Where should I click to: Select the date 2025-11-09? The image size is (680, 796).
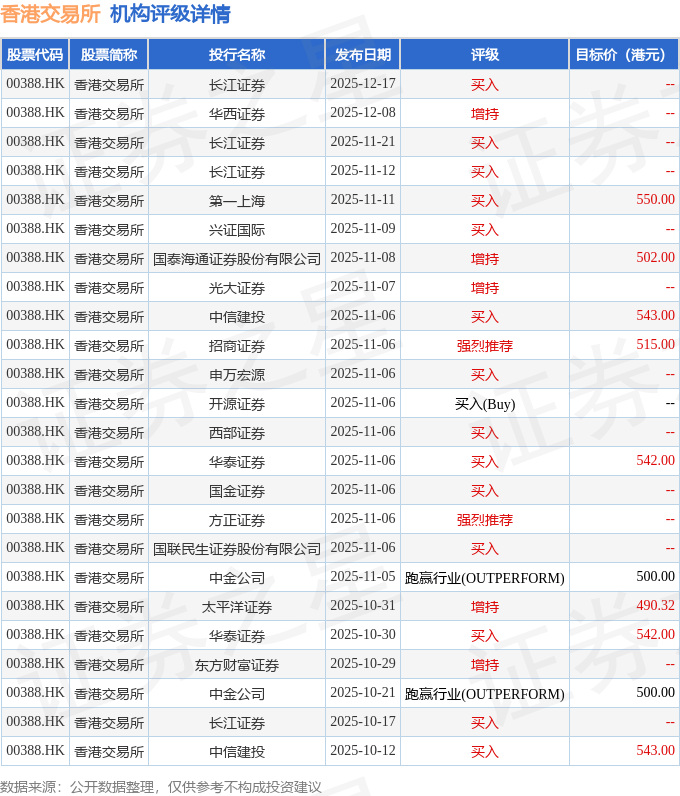pos(363,228)
